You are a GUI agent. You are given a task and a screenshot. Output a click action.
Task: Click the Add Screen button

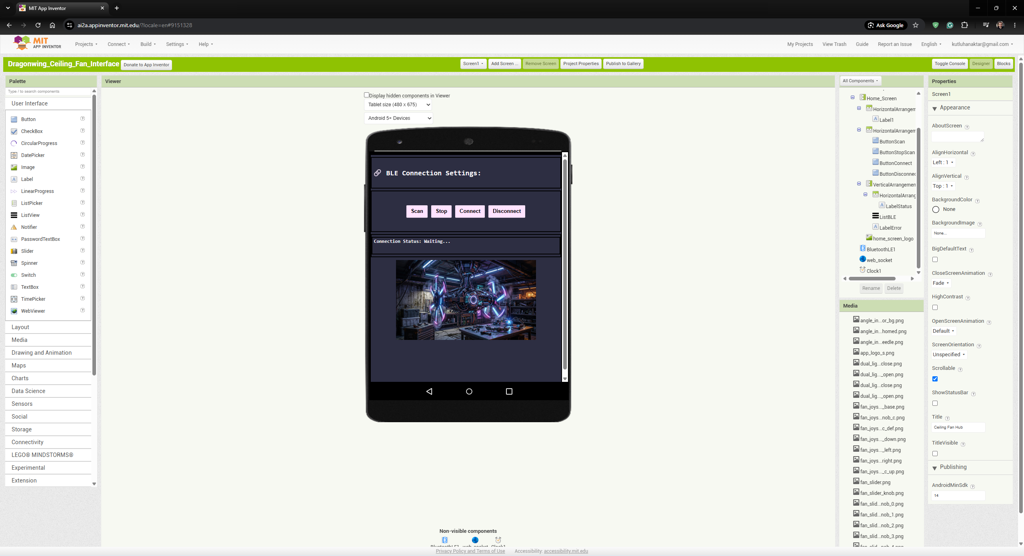(504, 63)
